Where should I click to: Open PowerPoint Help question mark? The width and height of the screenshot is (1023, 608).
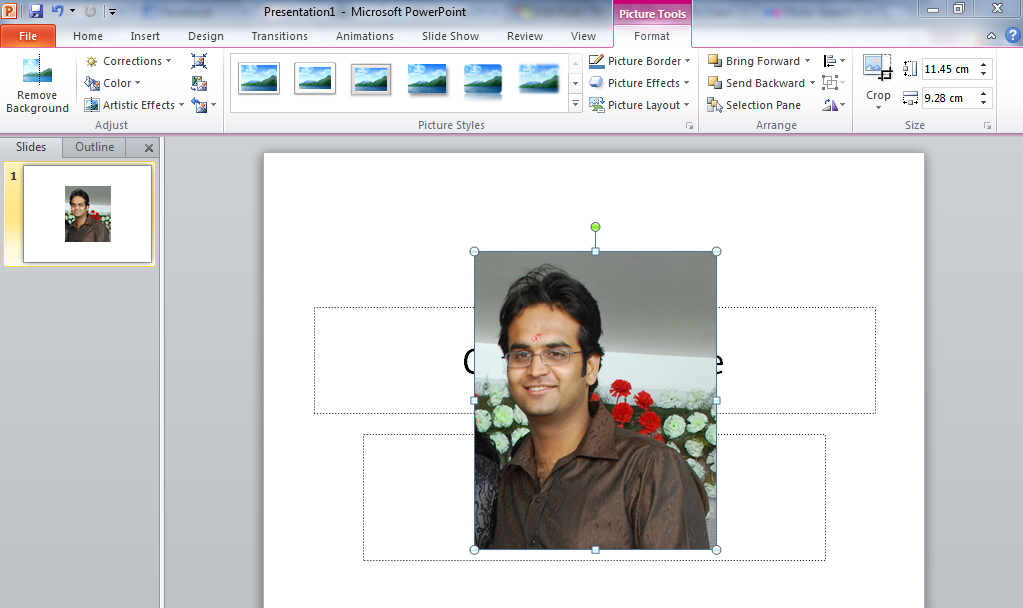(1013, 35)
